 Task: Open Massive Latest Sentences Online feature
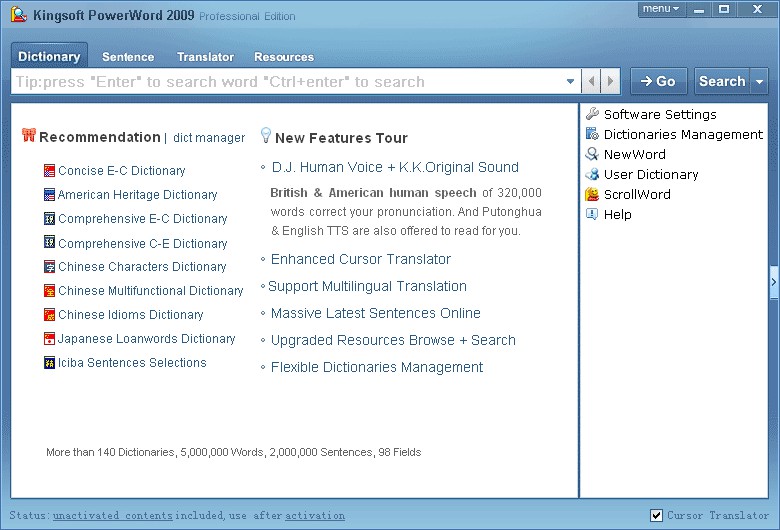(376, 313)
